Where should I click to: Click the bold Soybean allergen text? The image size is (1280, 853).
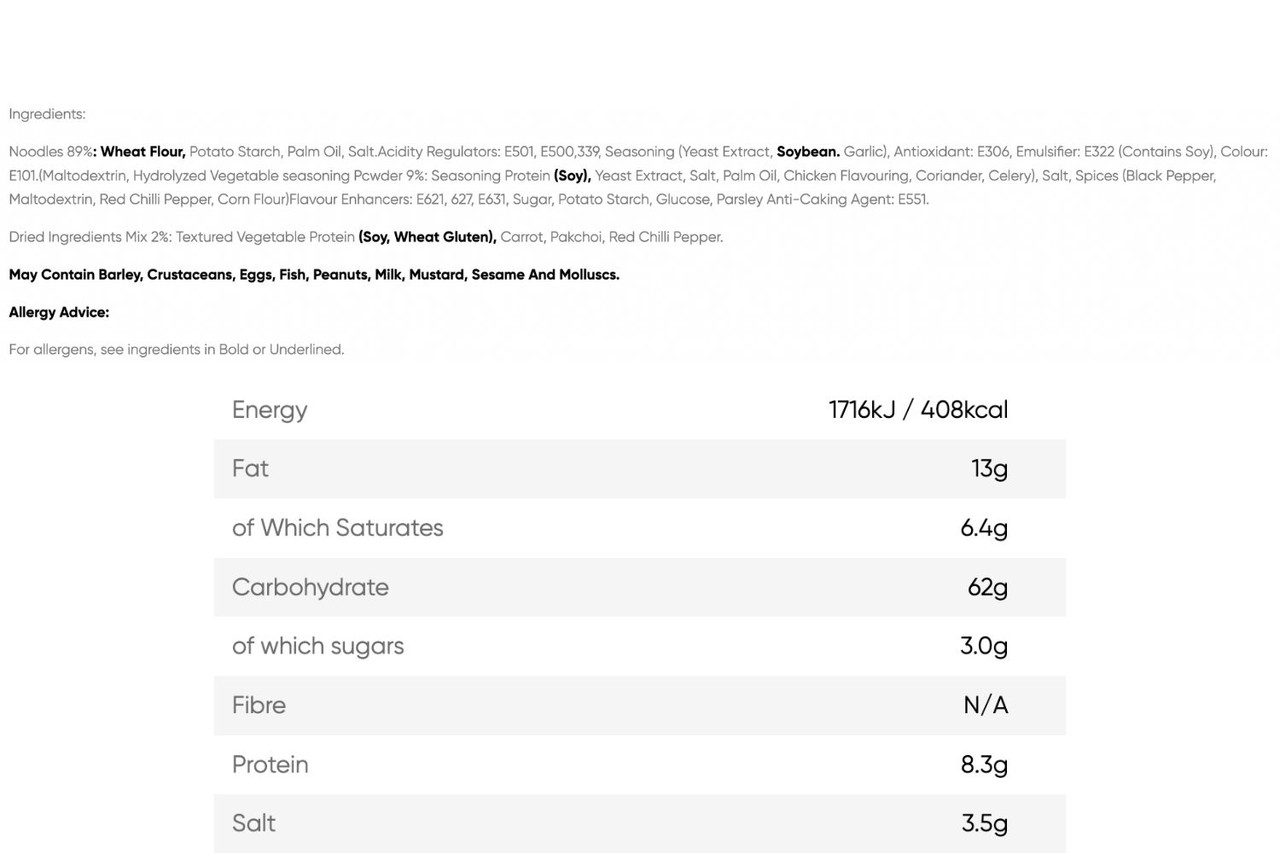click(808, 152)
